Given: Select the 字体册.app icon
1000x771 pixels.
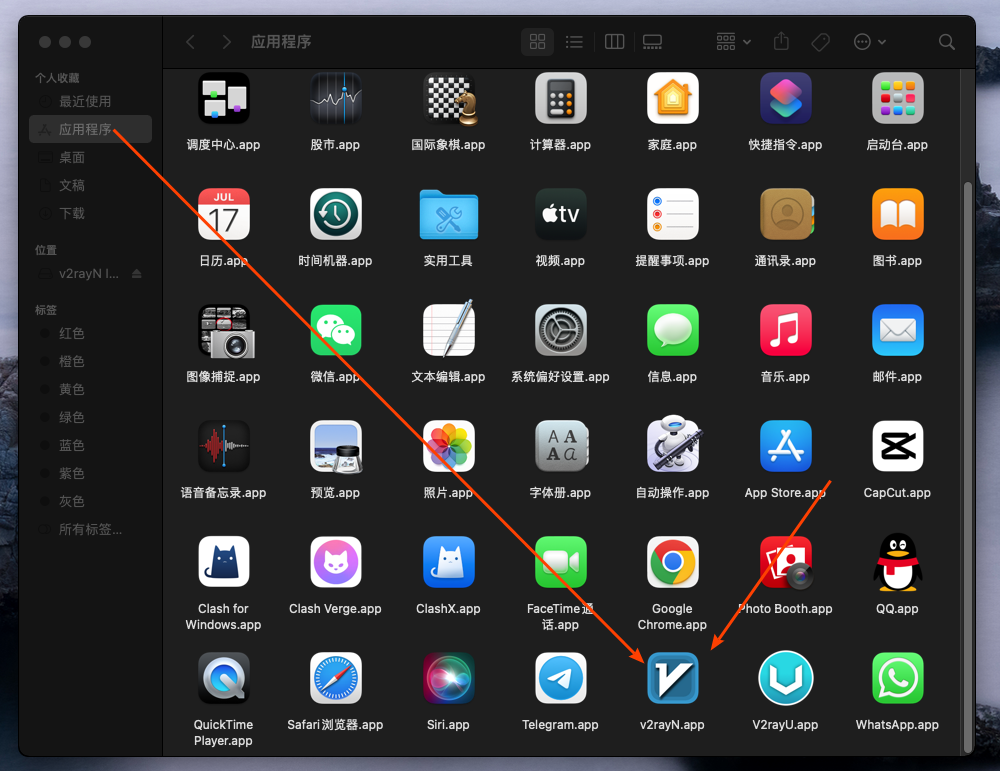Looking at the screenshot, I should point(560,446).
